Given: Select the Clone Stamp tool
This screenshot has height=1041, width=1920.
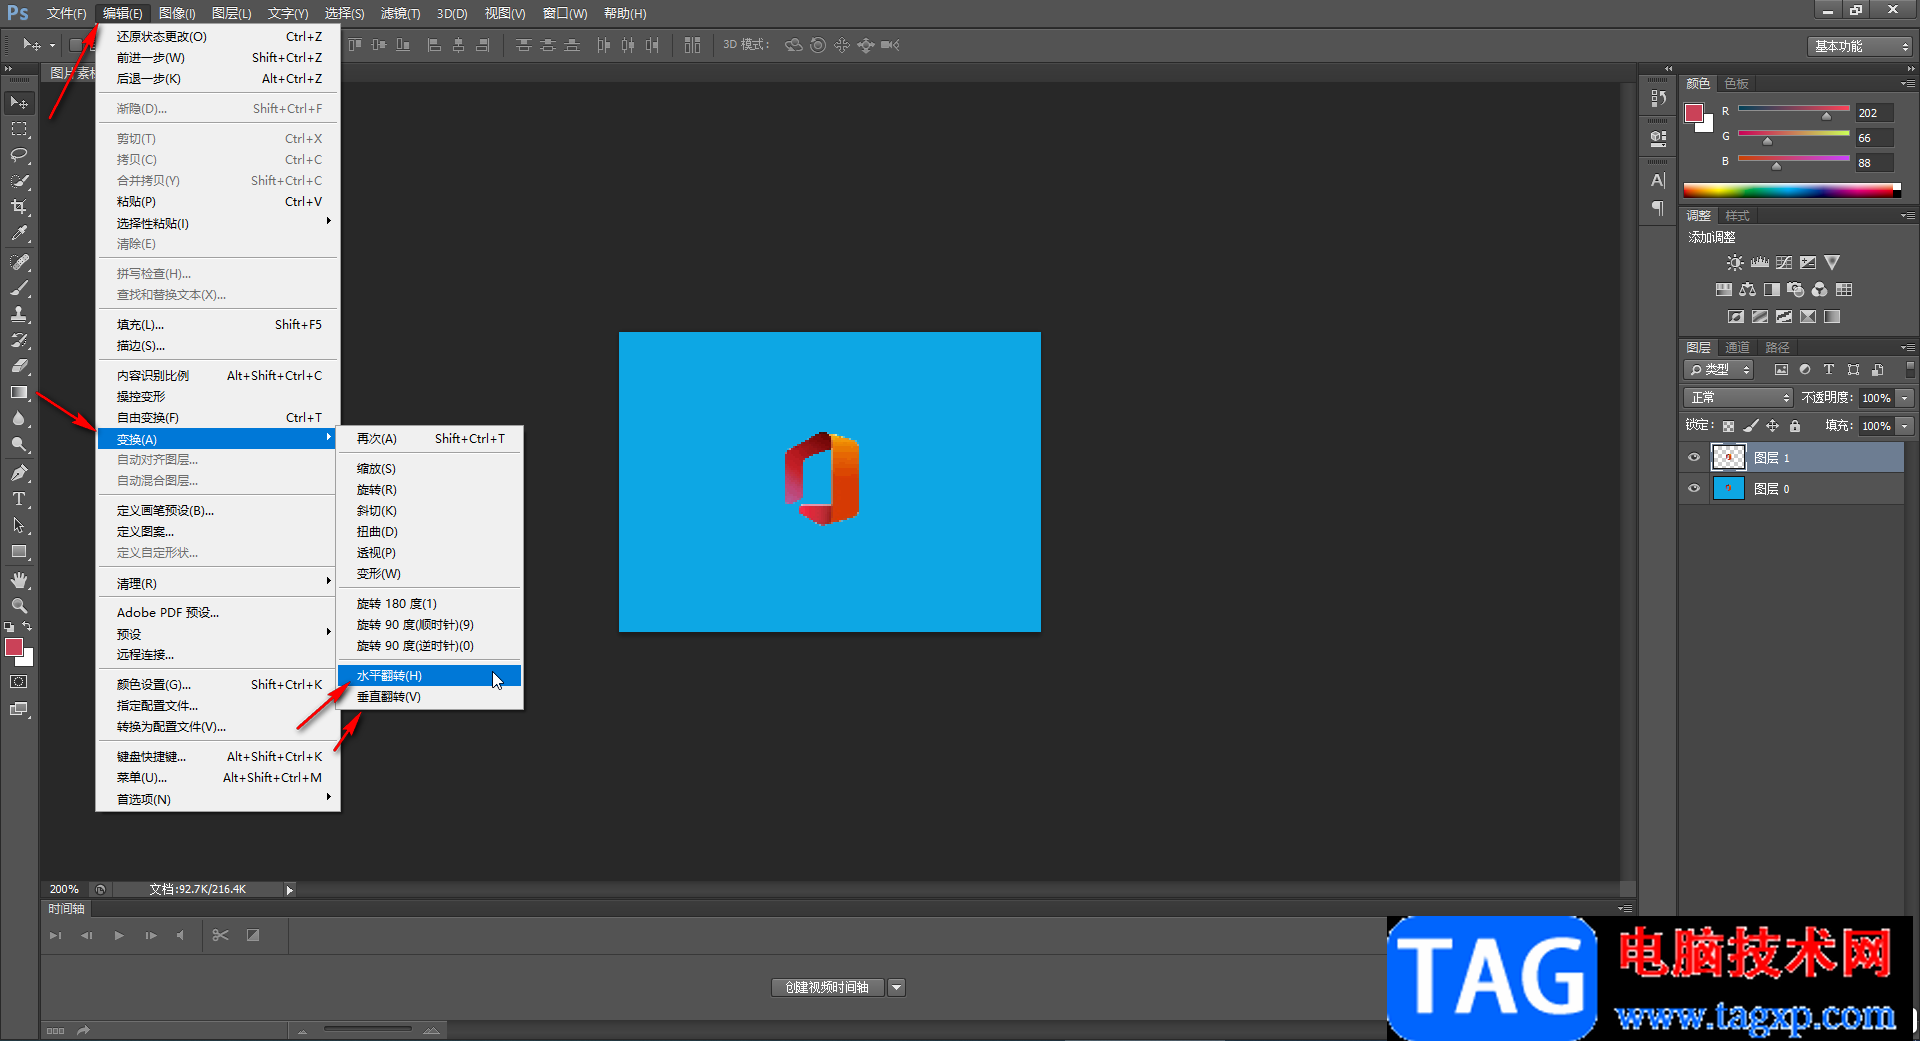Looking at the screenshot, I should tap(19, 314).
